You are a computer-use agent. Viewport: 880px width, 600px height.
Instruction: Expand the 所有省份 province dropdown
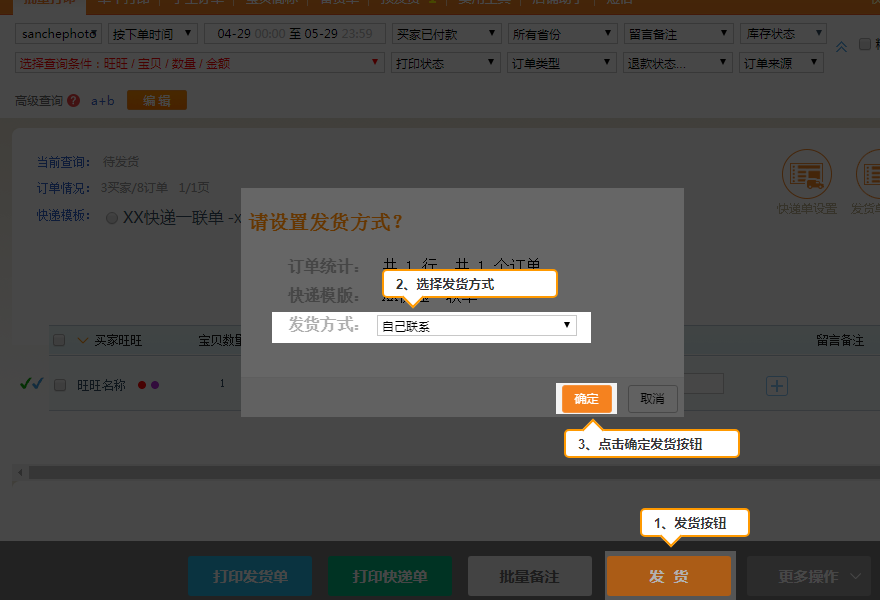tap(562, 34)
